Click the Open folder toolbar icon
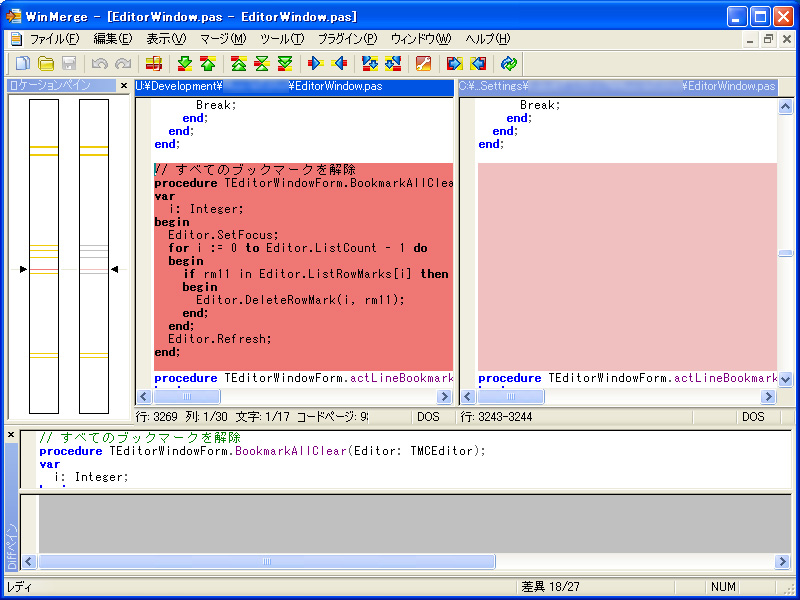The image size is (800, 600). [46, 63]
